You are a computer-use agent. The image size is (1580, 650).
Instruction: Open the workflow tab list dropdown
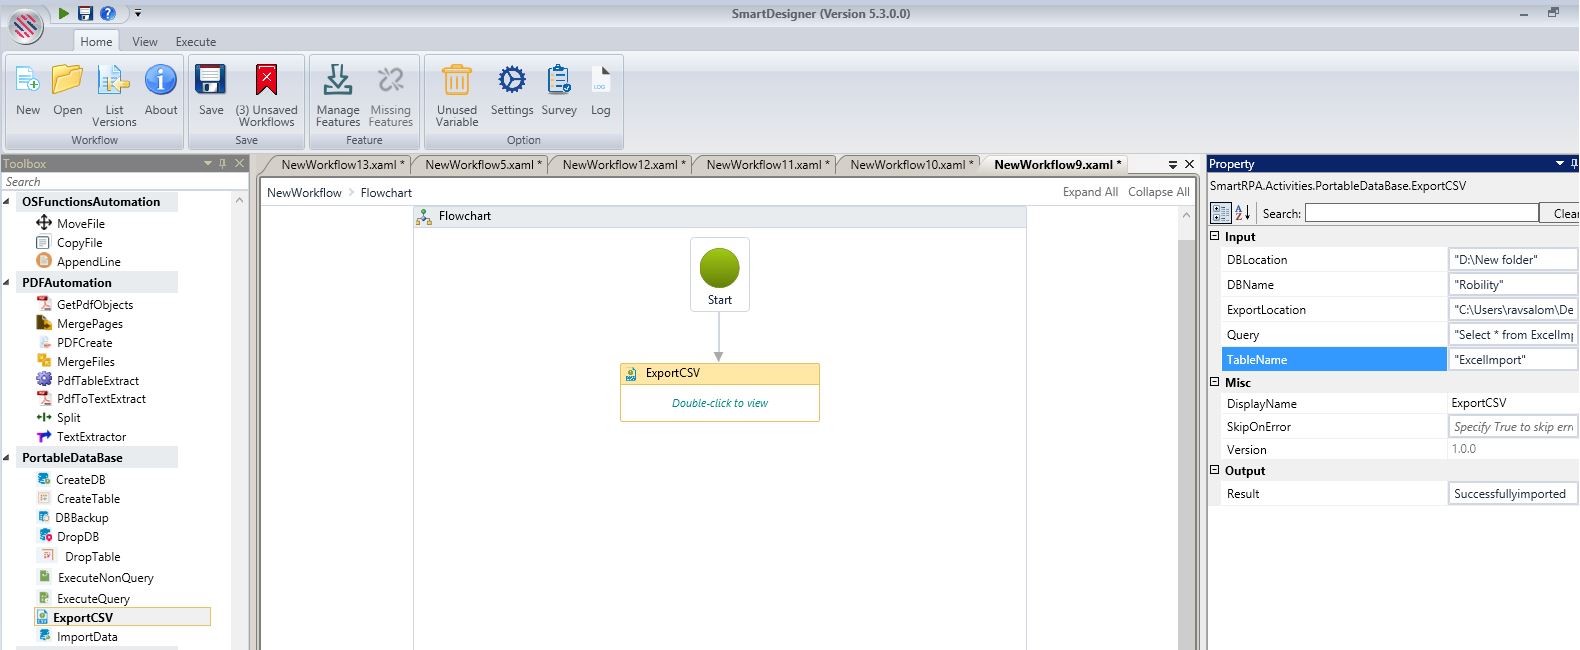click(1173, 165)
